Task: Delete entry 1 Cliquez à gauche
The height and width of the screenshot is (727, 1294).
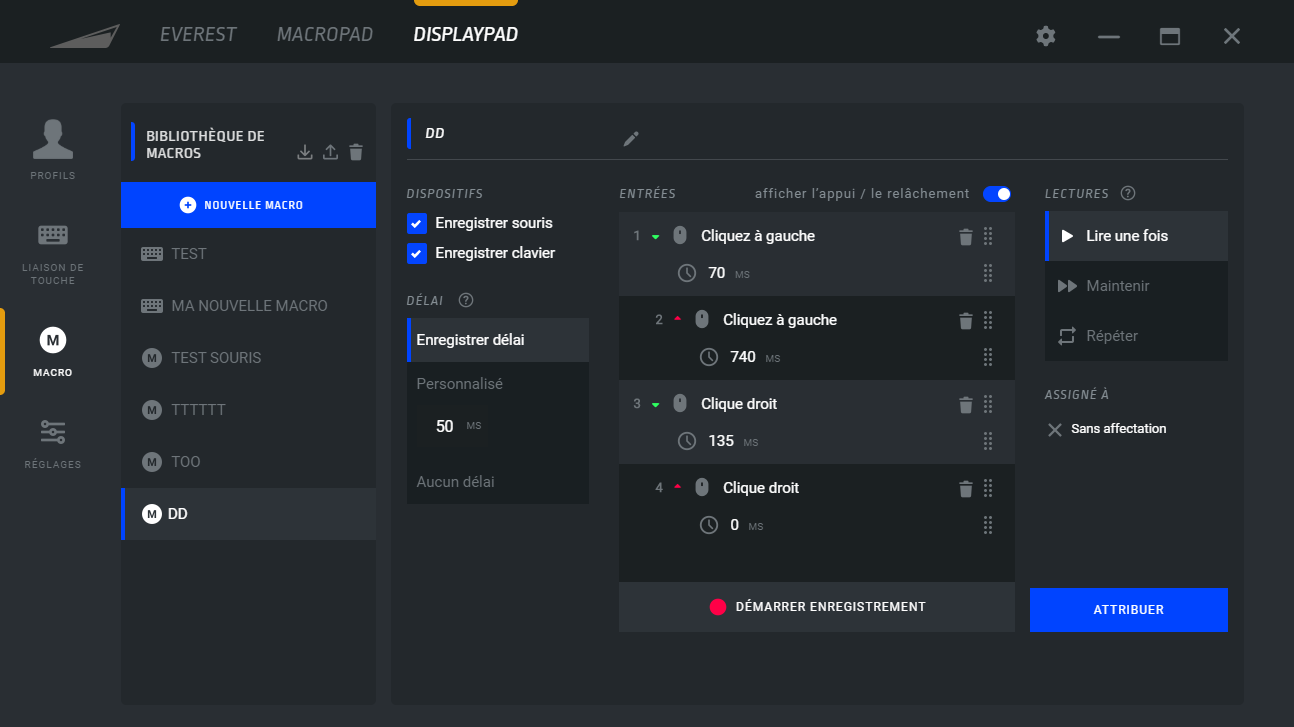Action: point(965,237)
